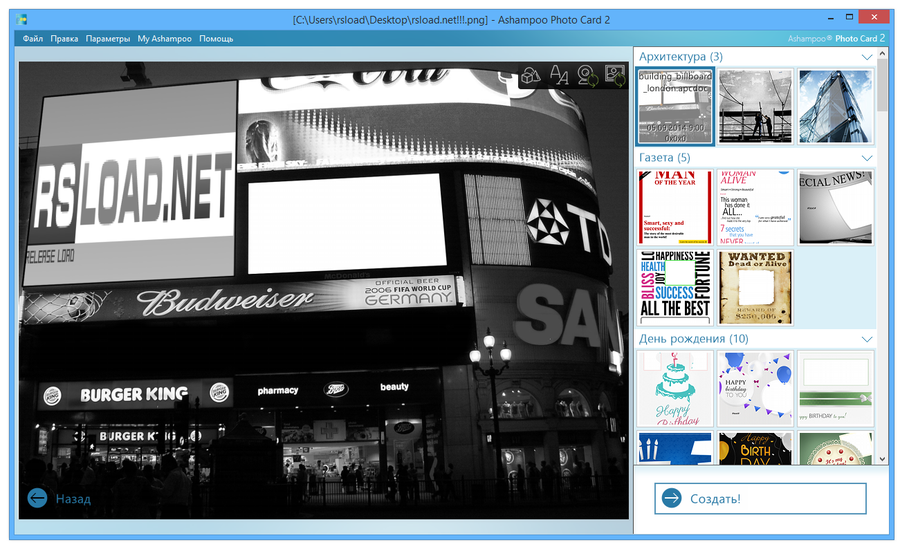The image size is (900, 547).
Task: Minimize the Ashampoo Photo Card window
Action: [831, 18]
